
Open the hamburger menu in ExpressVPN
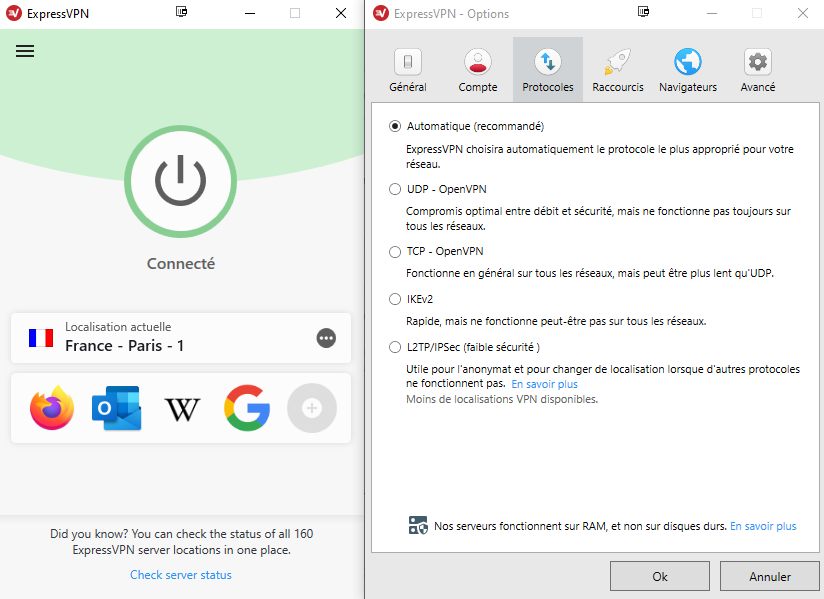(25, 51)
